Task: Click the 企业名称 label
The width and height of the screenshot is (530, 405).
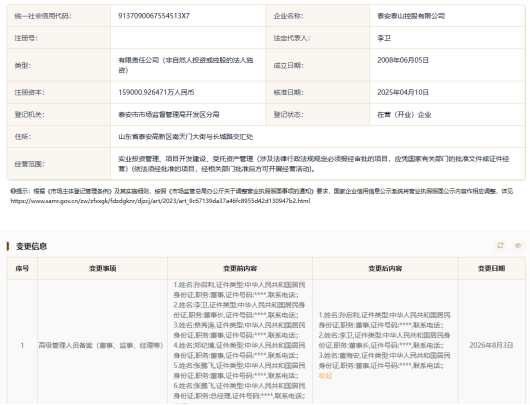Action: click(x=288, y=16)
